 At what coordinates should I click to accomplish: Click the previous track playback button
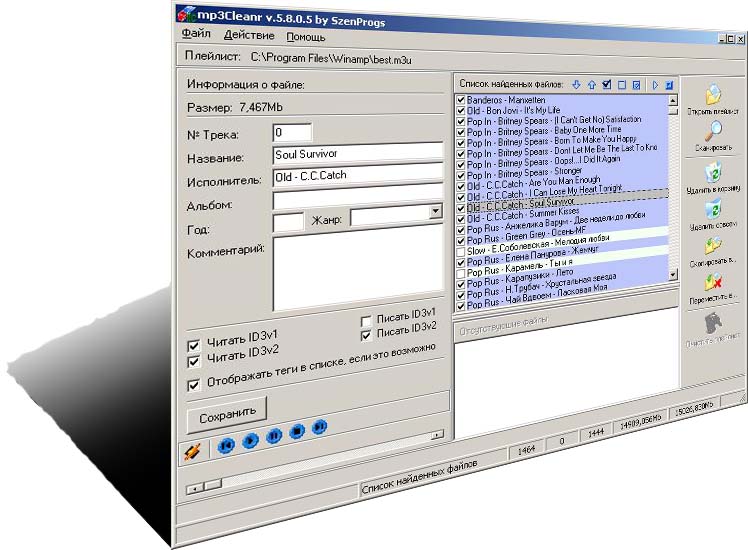(226, 446)
